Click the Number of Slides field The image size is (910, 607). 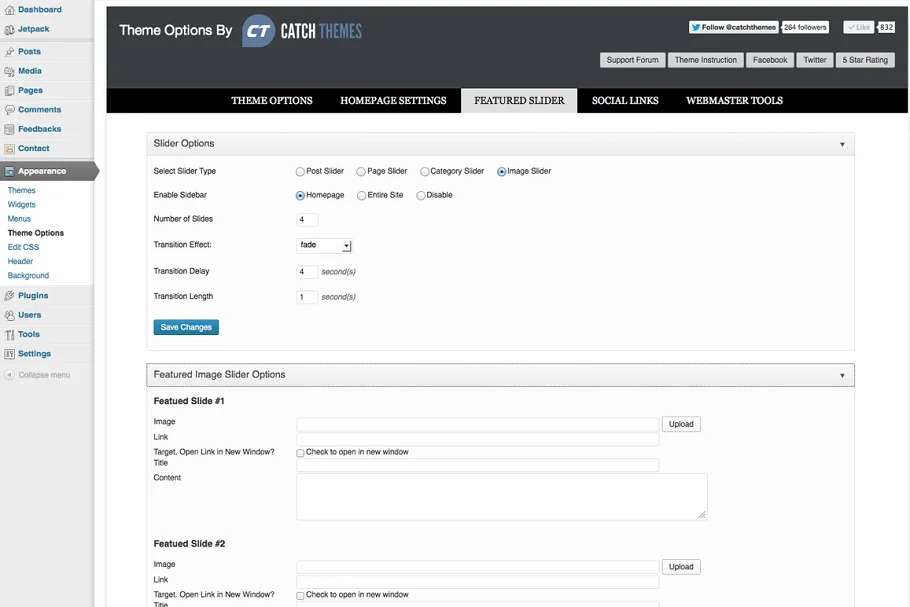307,220
